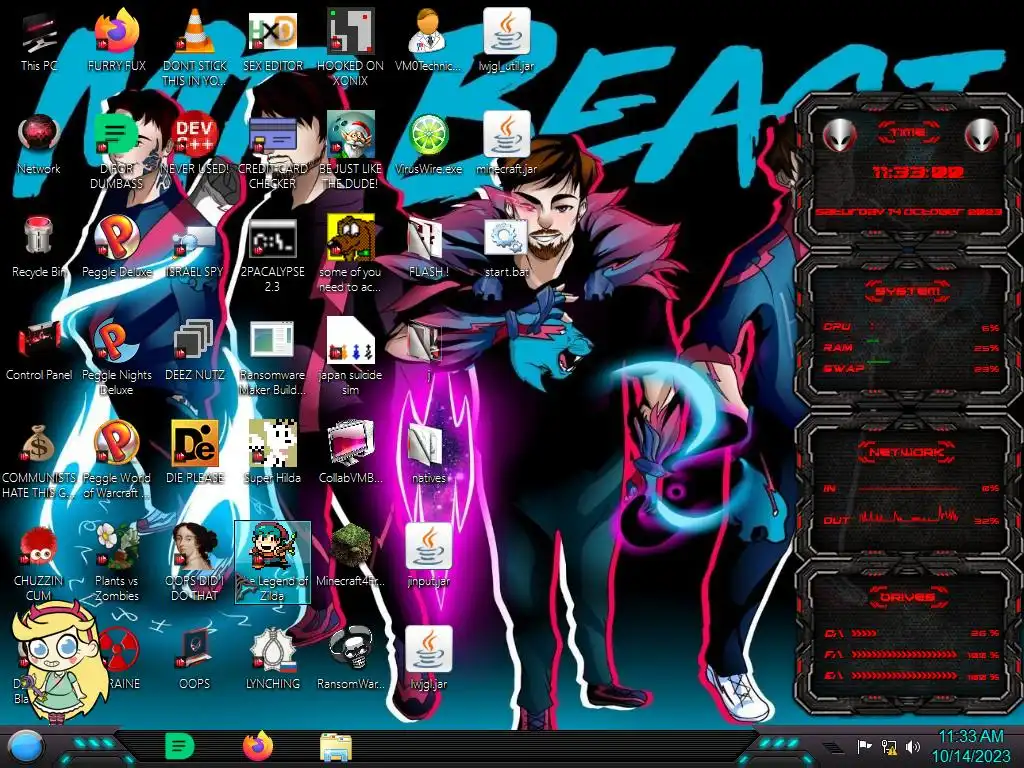1024x768 pixels.
Task: Open the VM0Technic doctor icon
Action: click(428, 40)
